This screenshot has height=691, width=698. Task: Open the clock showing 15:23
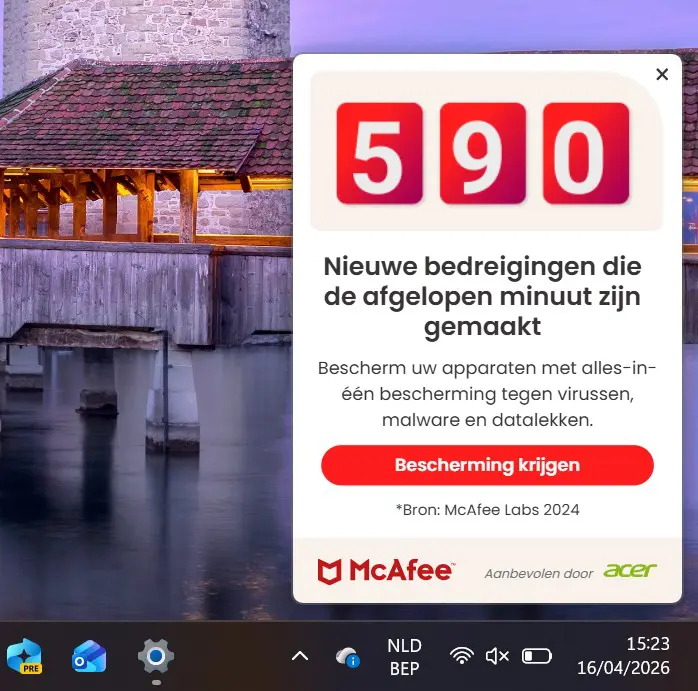tap(648, 643)
